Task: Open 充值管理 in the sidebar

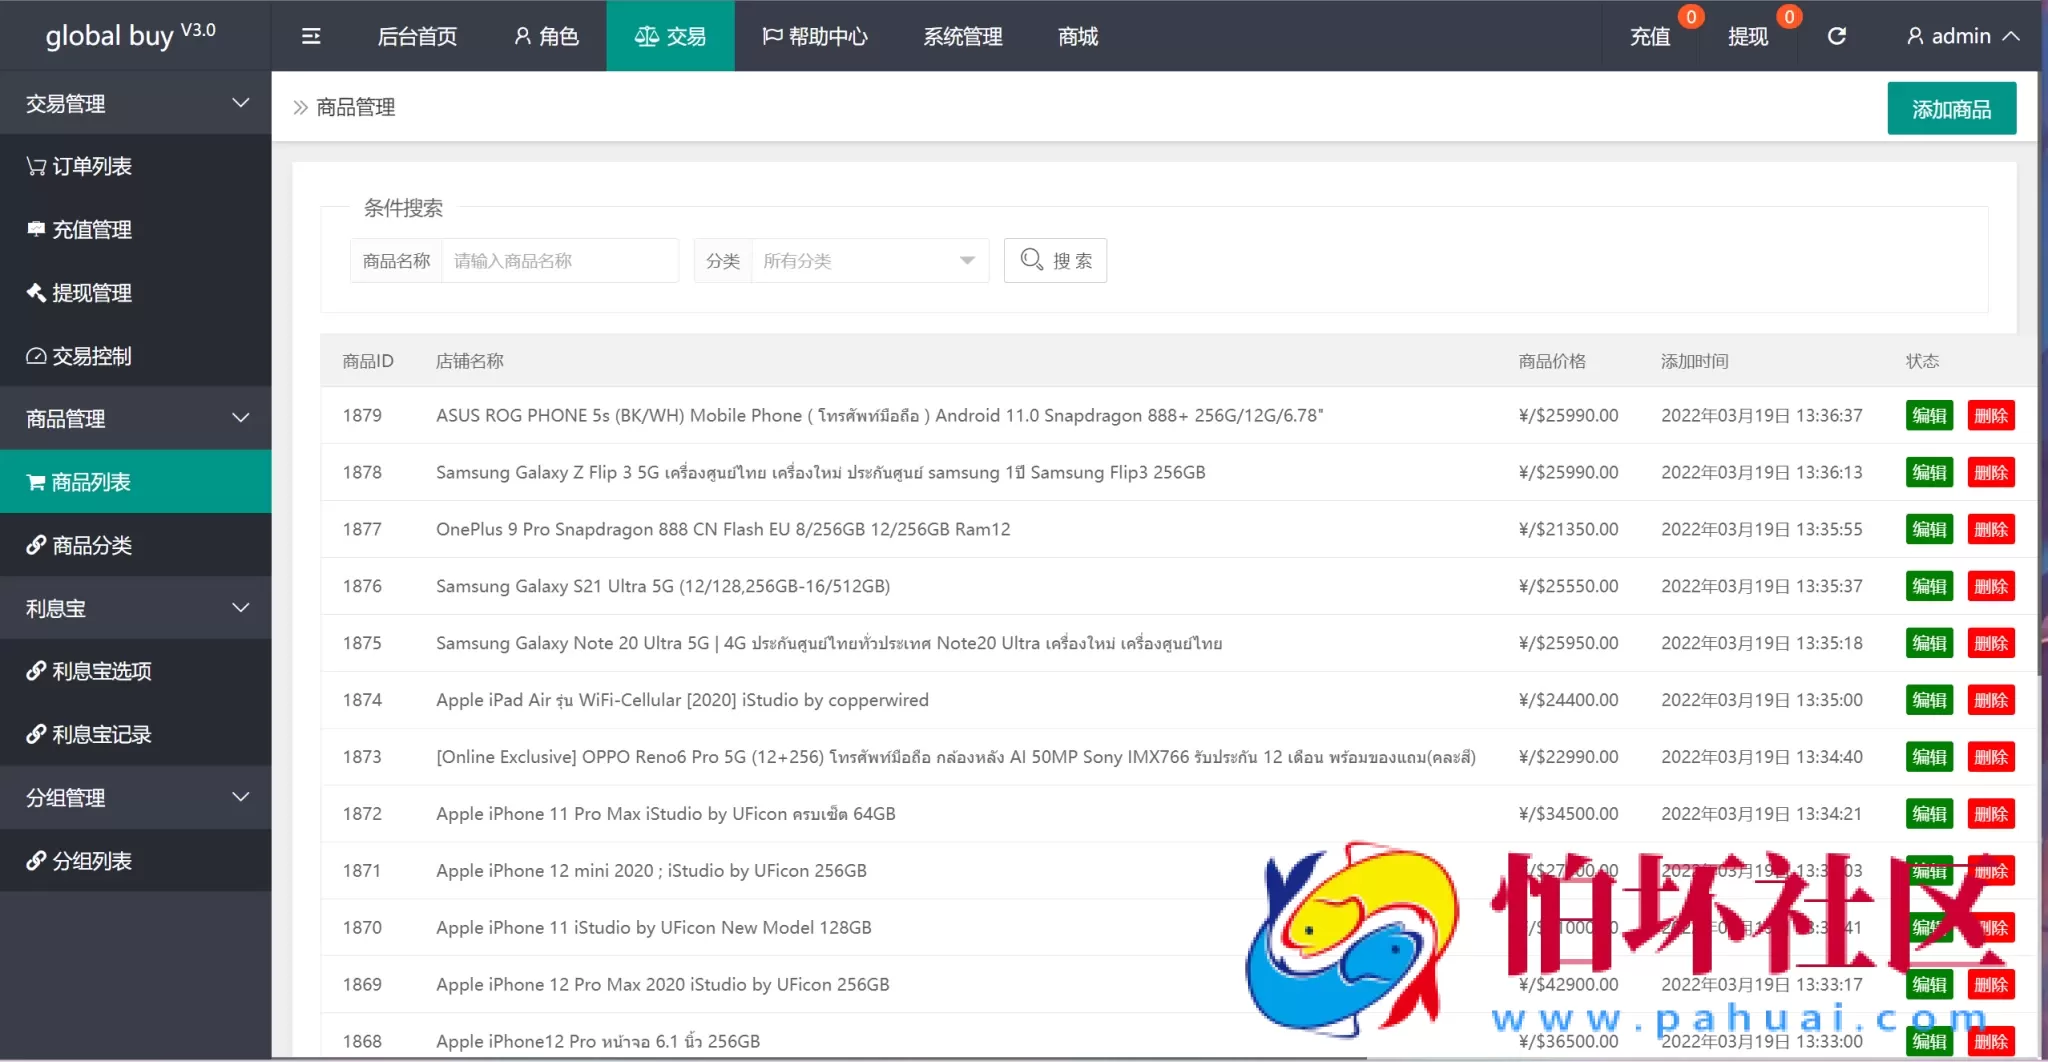Action: (80, 230)
